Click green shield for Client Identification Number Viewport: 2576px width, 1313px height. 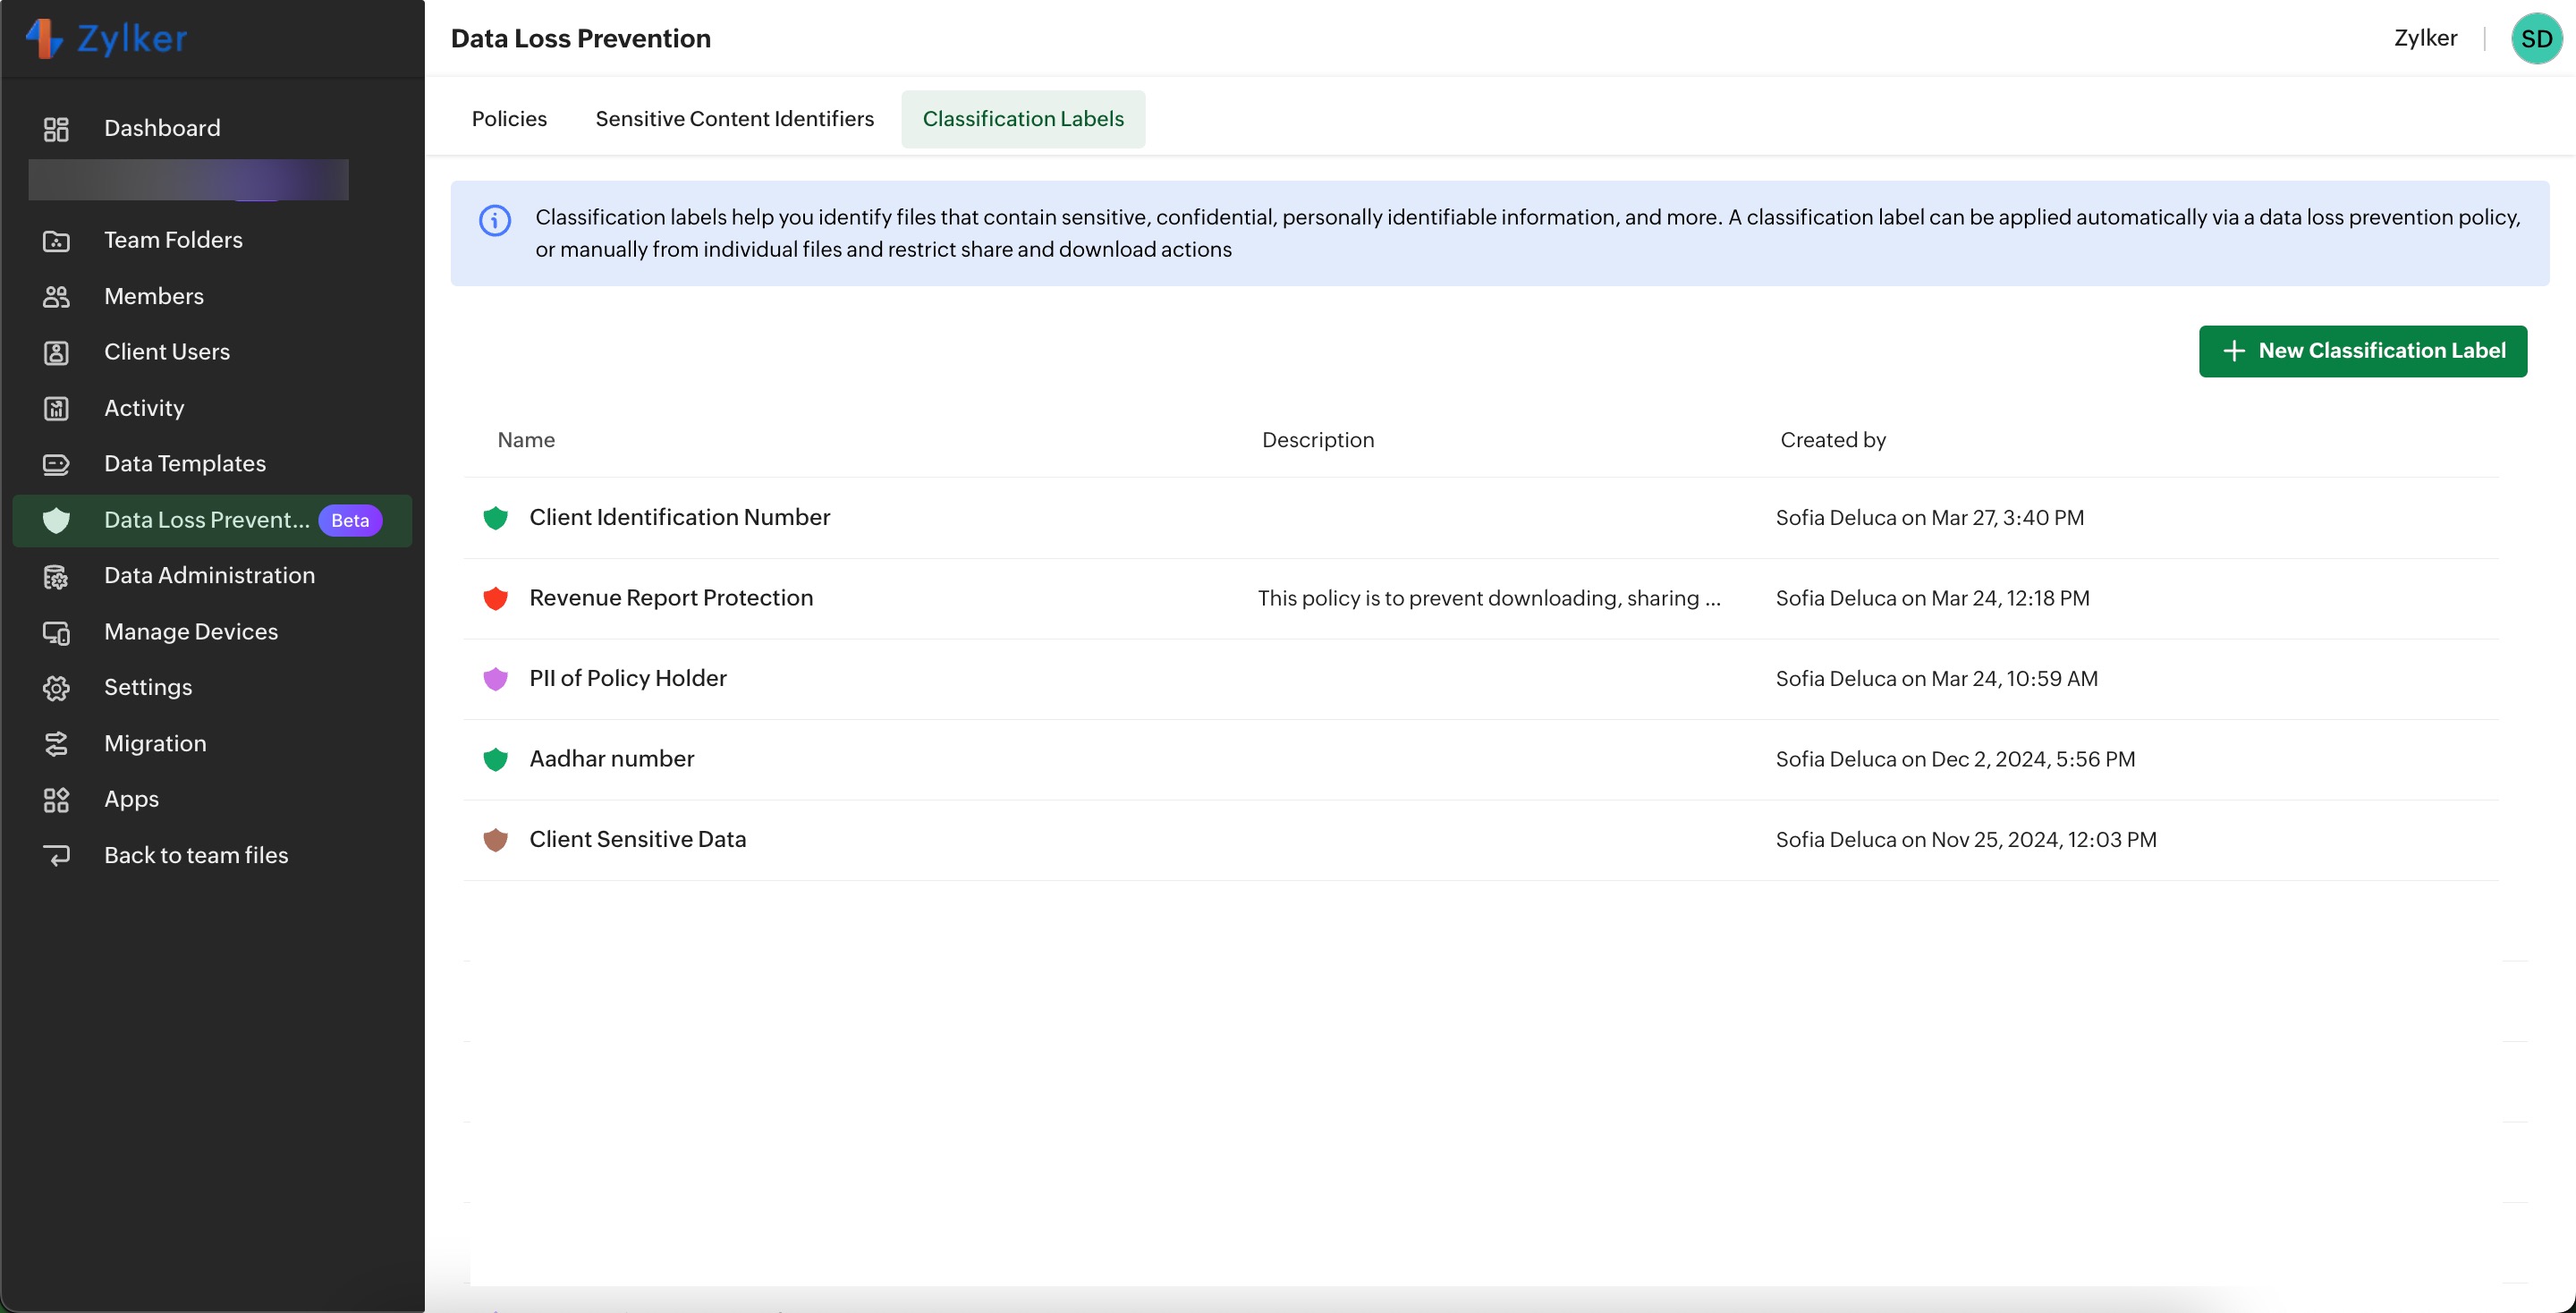point(495,518)
